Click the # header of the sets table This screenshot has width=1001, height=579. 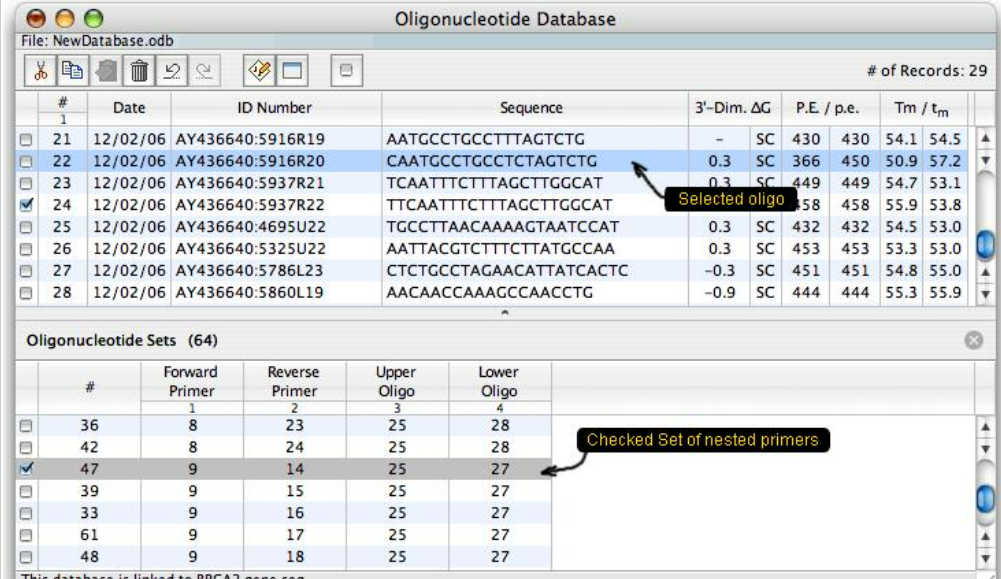point(89,387)
